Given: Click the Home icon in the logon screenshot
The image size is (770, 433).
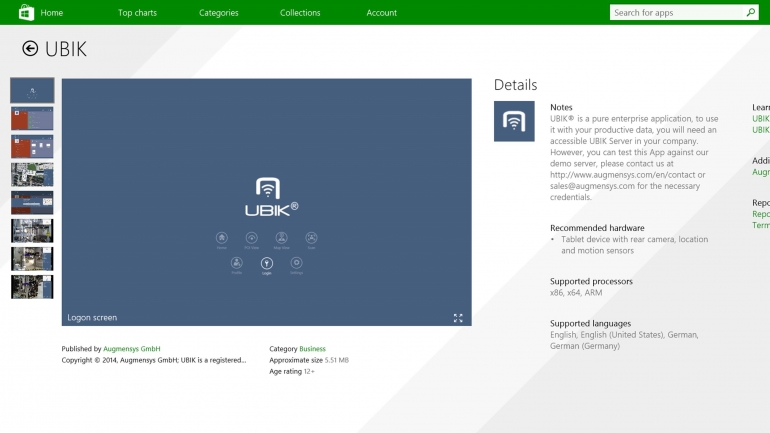Looking at the screenshot, I should [221, 238].
